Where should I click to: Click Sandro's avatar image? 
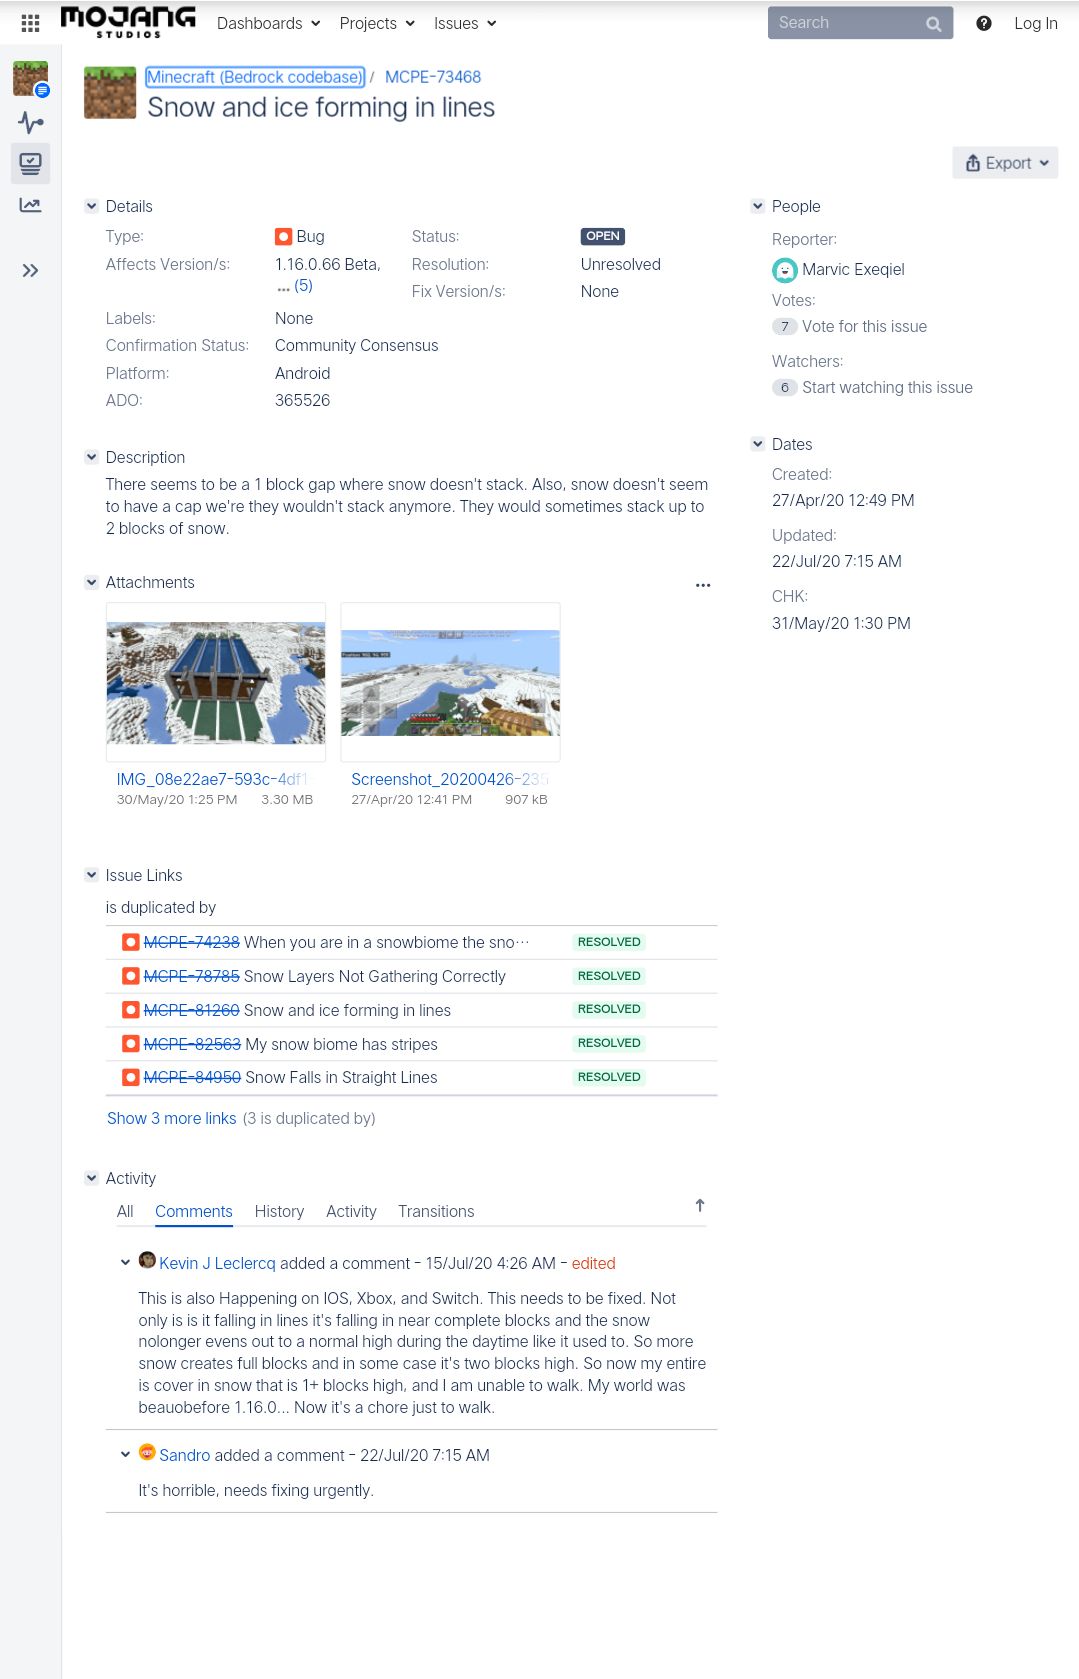[147, 1452]
